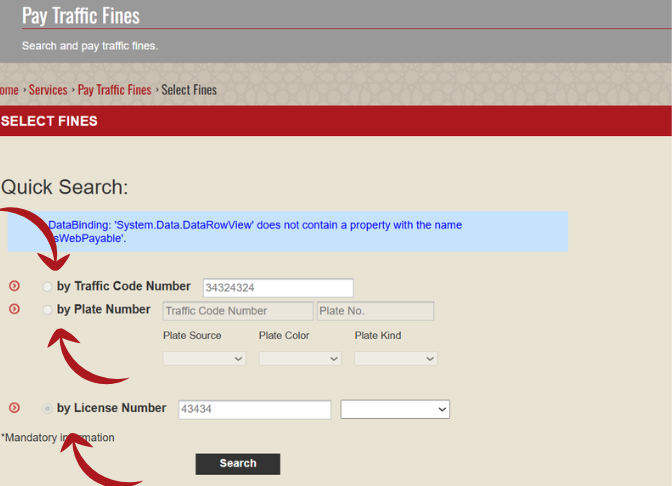
Task: Click the red arrow icon beside License Number
Action: [x=14, y=408]
